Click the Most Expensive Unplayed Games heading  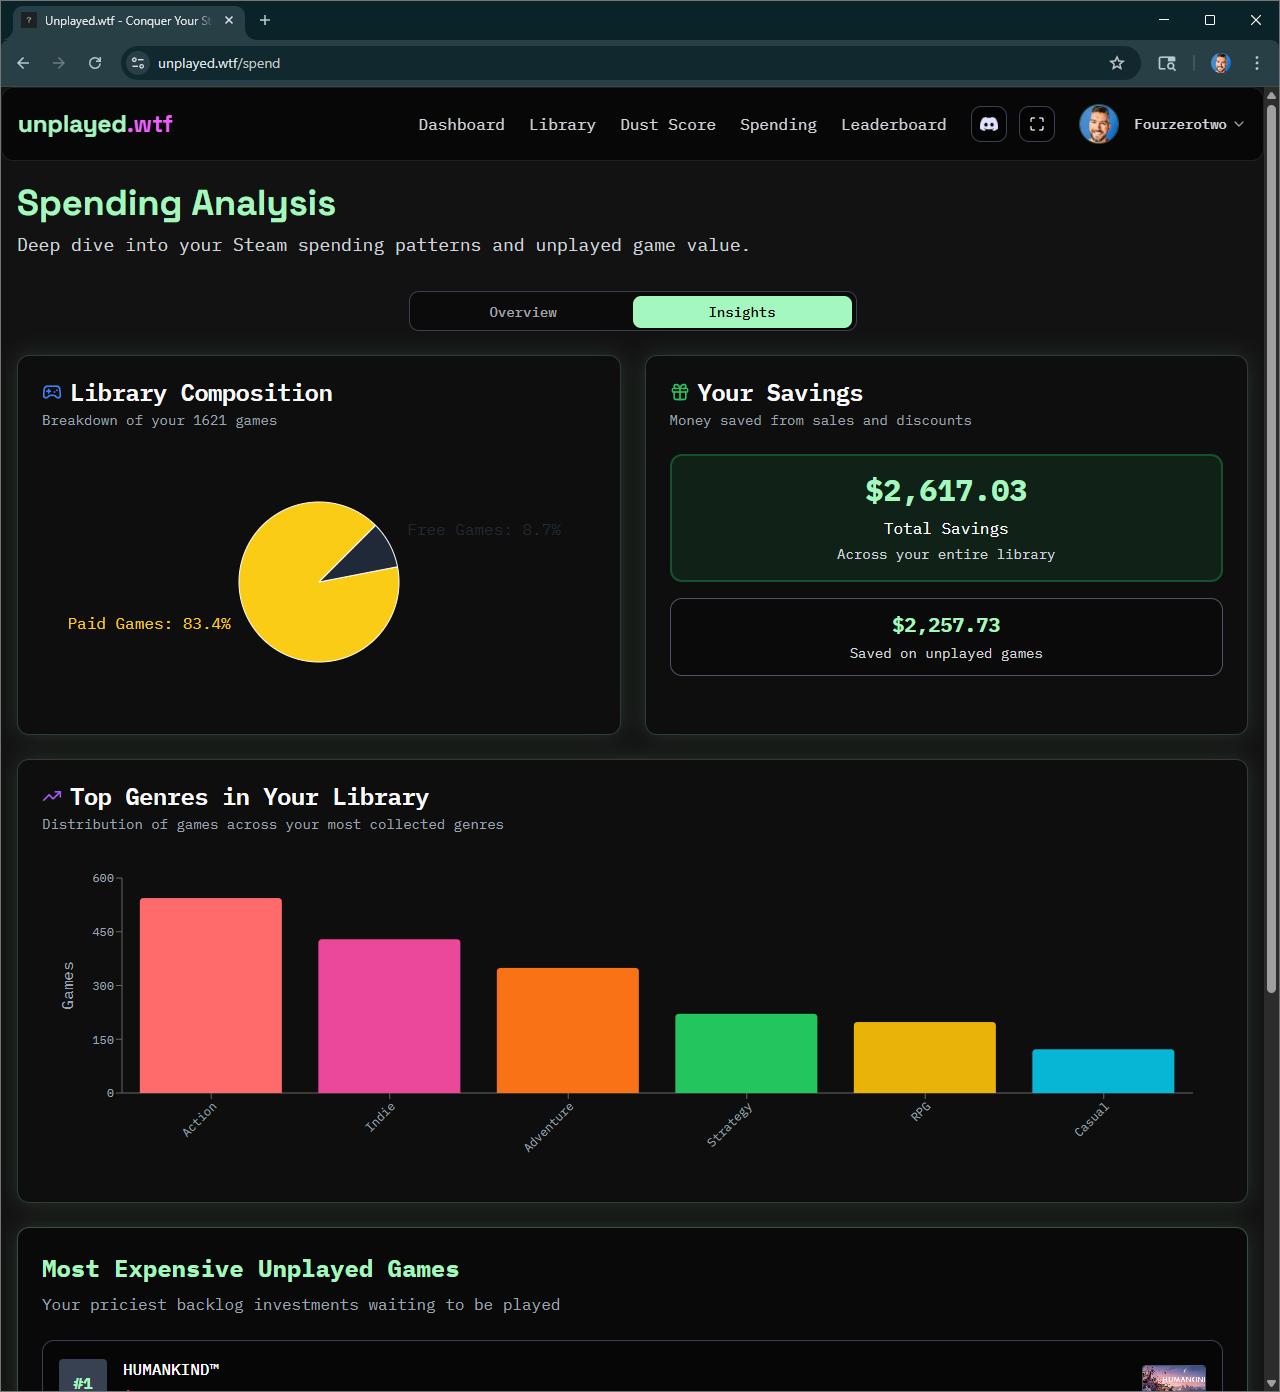(x=250, y=1269)
